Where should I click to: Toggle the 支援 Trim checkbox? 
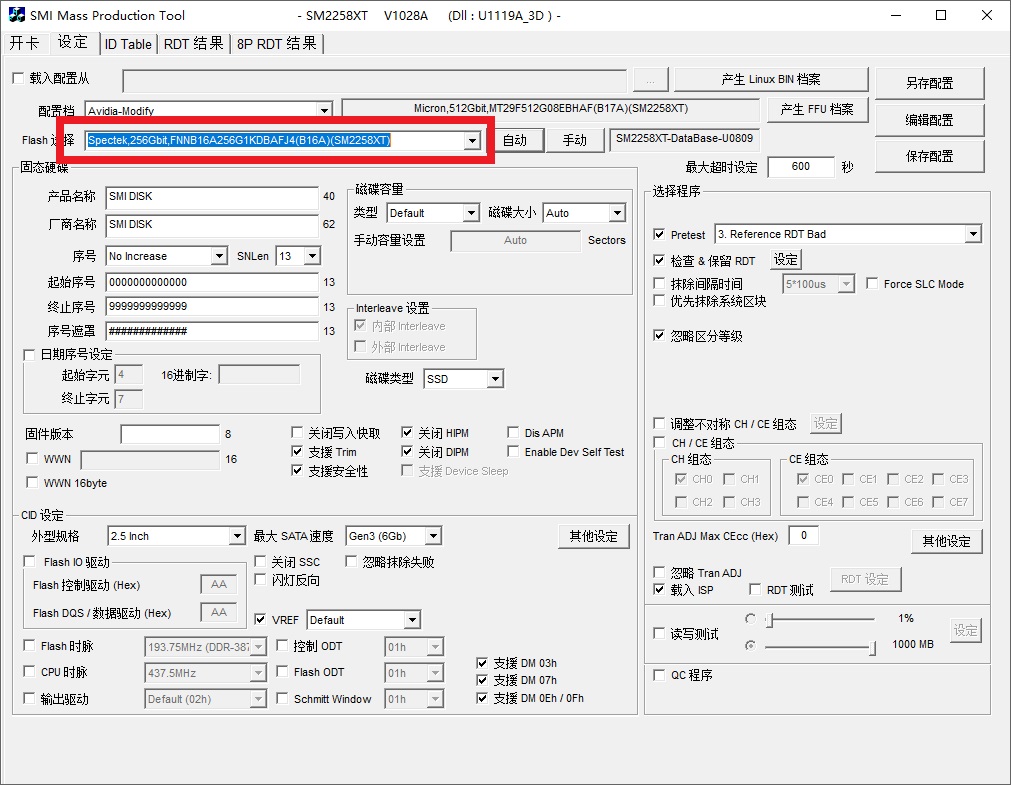coord(298,452)
